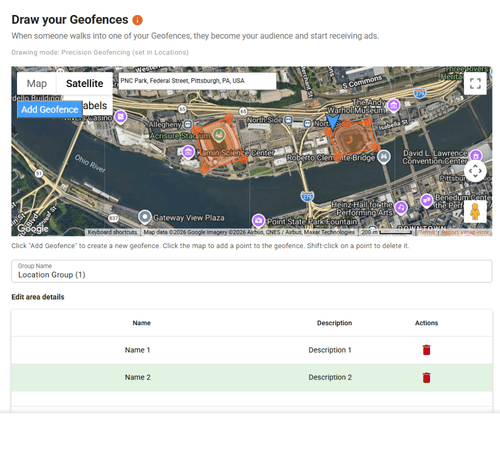Click the Add Geofence button
This screenshot has height=450, width=500.
point(50,109)
